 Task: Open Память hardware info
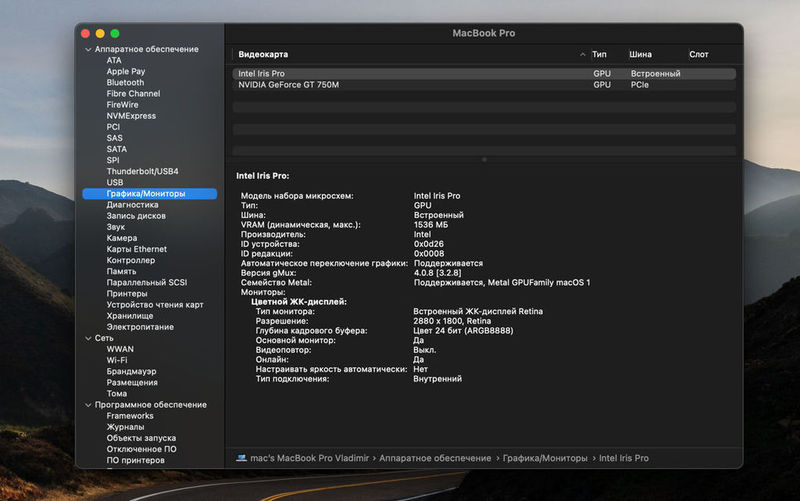coord(121,271)
